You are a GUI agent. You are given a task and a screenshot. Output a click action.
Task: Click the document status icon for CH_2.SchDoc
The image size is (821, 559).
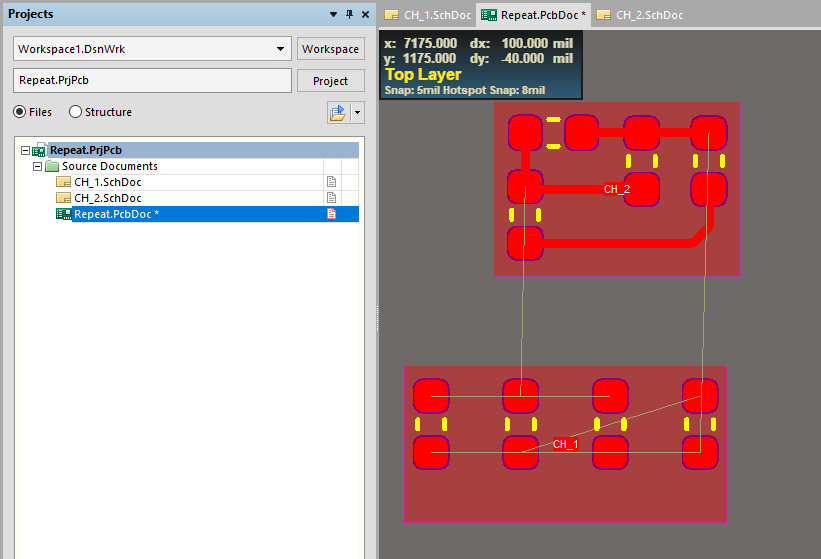(331, 198)
